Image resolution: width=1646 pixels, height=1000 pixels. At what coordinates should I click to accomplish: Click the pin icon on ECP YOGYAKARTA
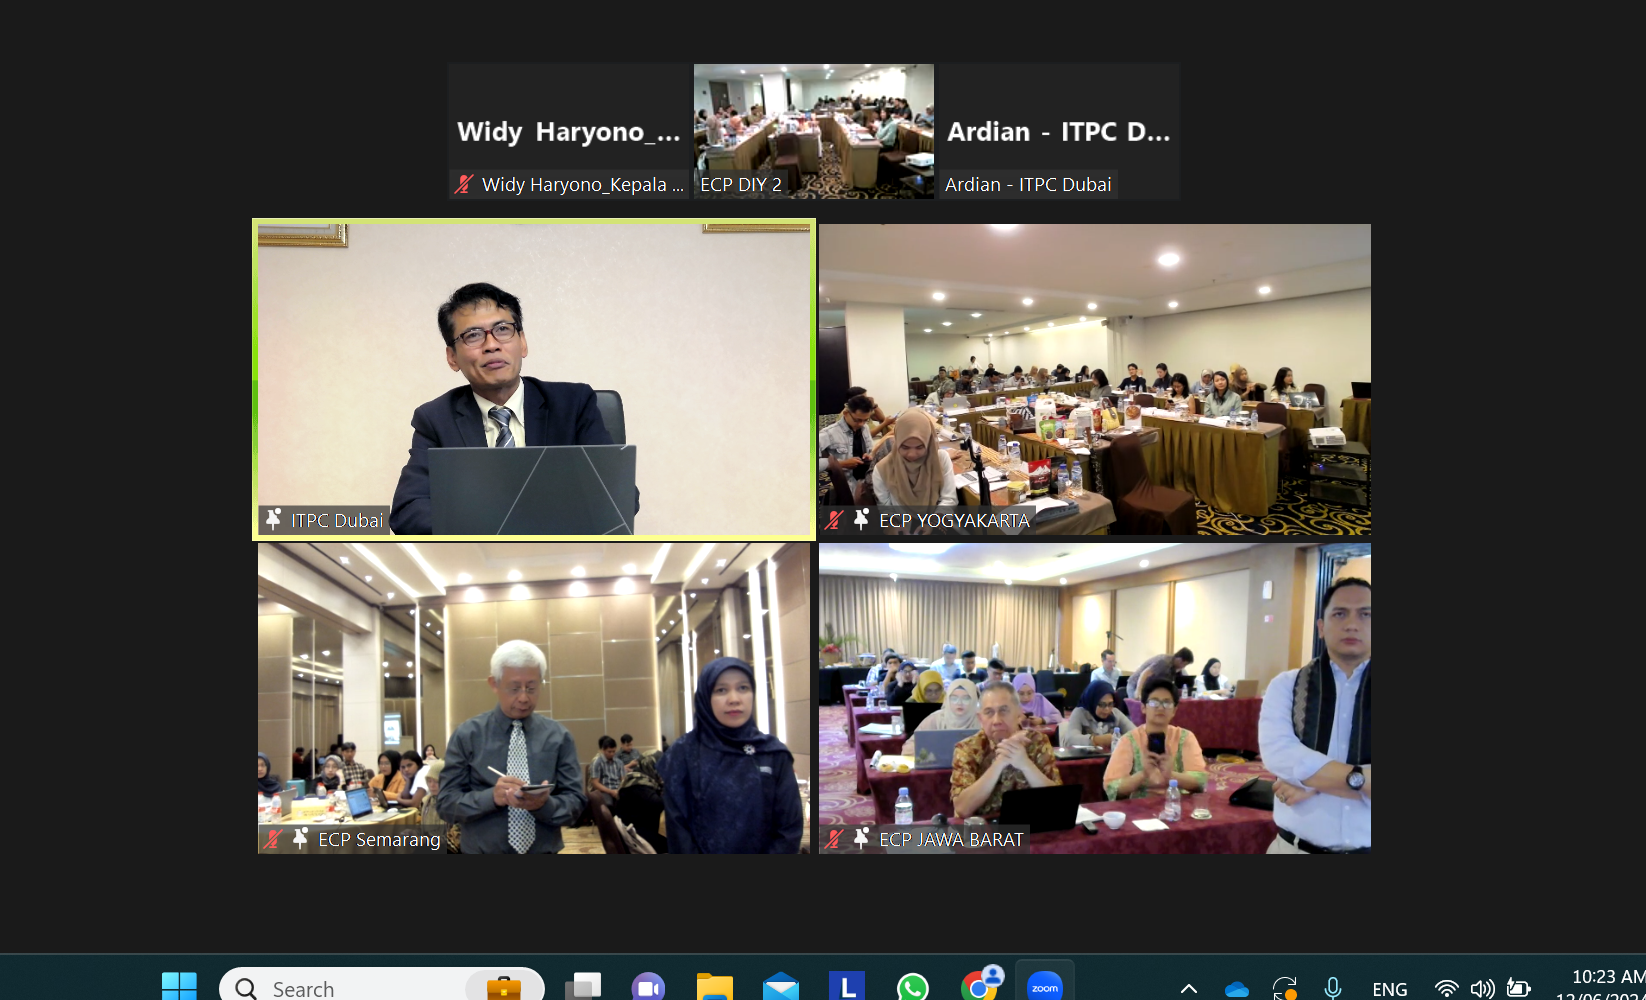[x=861, y=519]
